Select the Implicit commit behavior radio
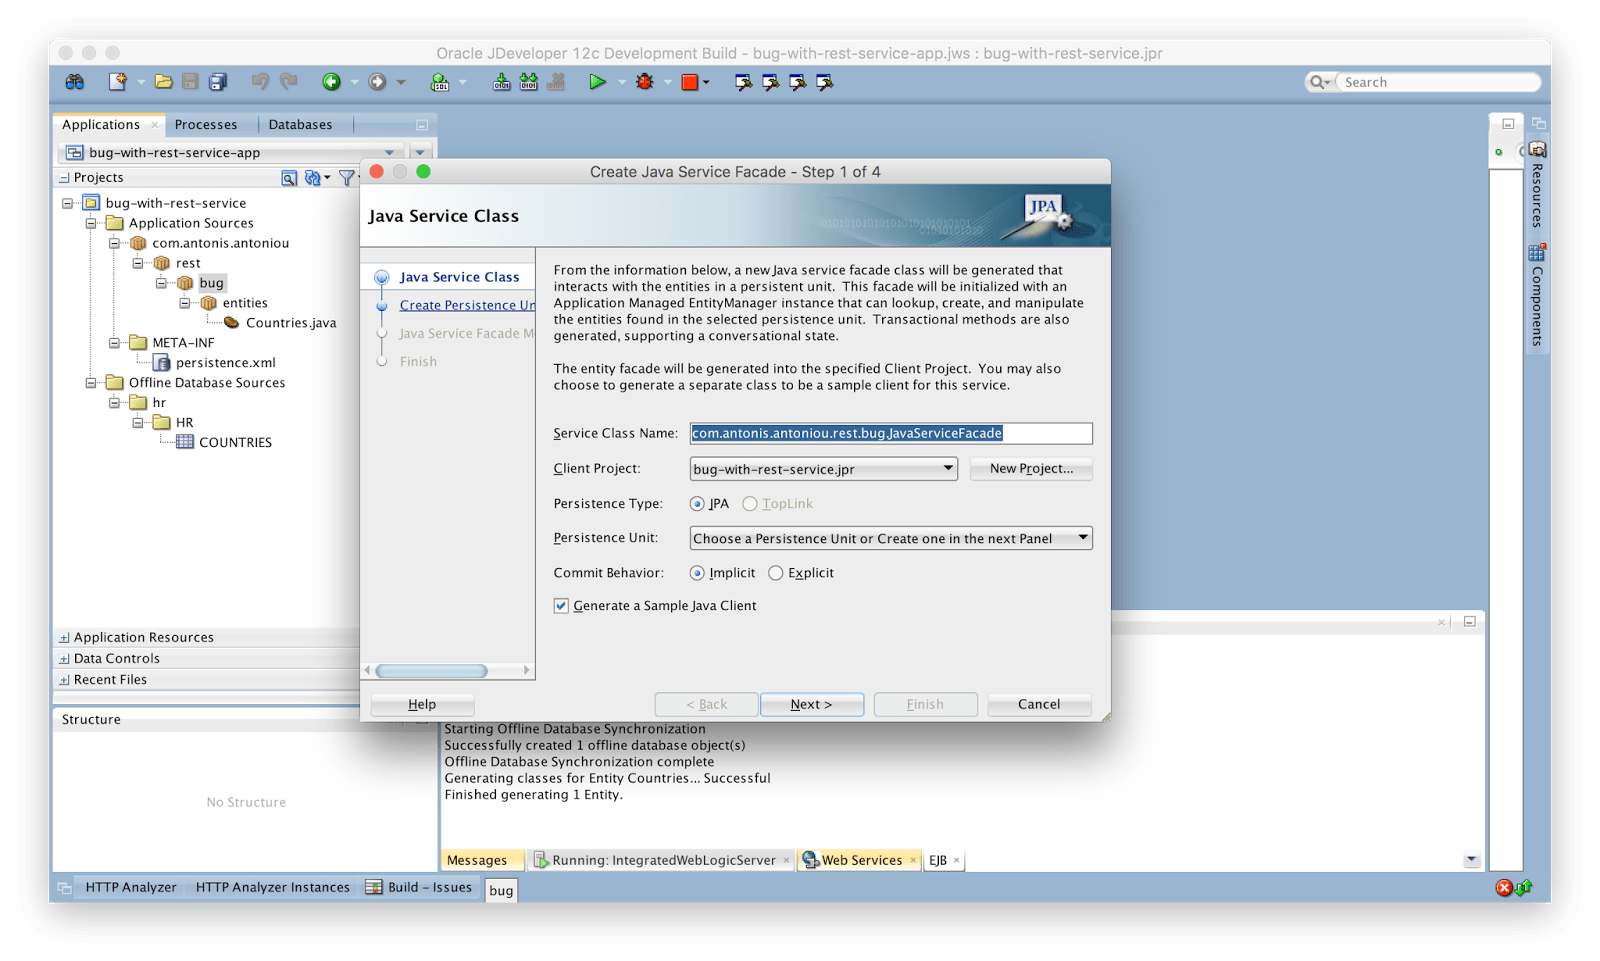Screen dimensions: 1600x961 coord(697,573)
